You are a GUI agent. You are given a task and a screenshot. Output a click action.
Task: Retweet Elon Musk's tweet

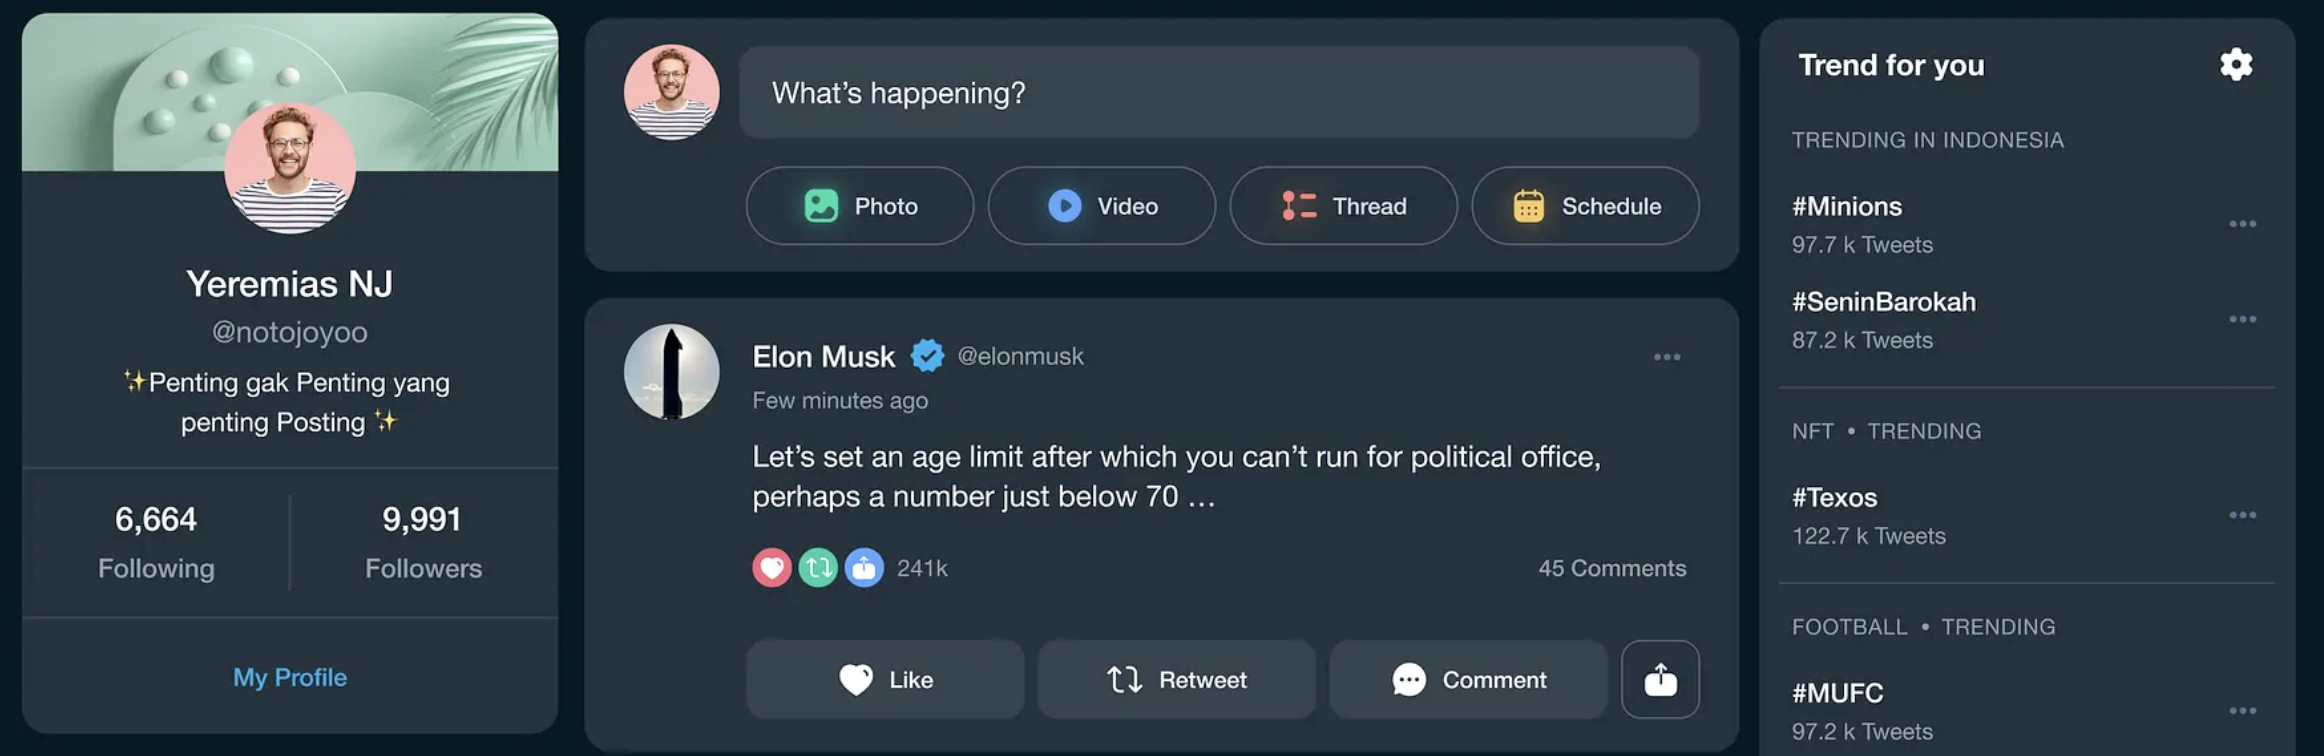(x=1176, y=680)
